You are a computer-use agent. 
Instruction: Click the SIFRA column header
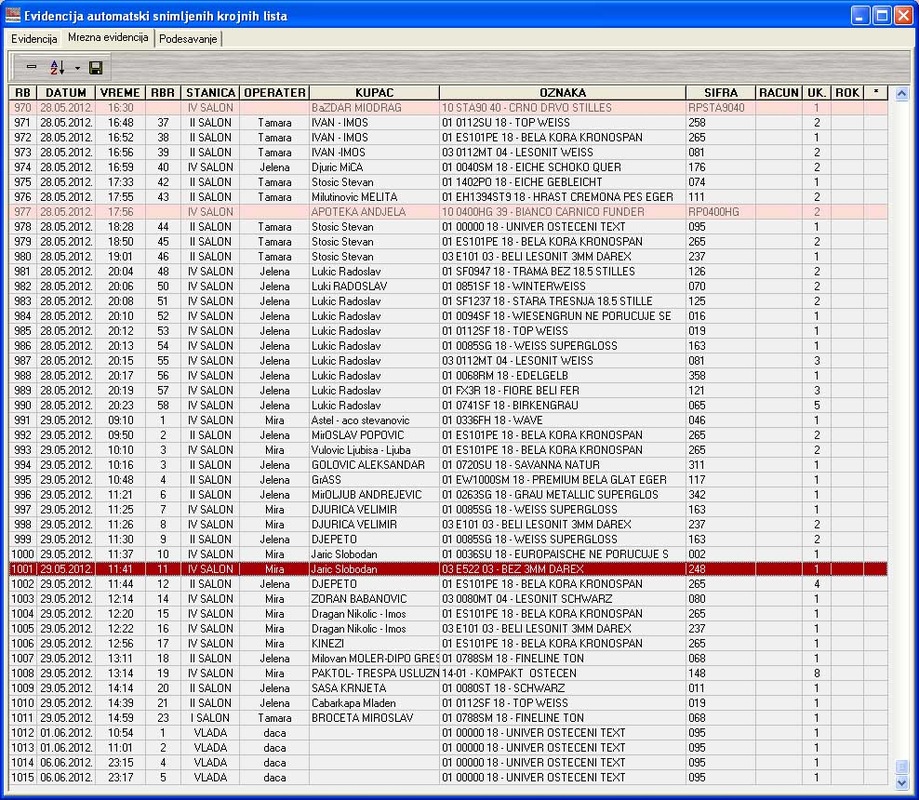coord(720,92)
